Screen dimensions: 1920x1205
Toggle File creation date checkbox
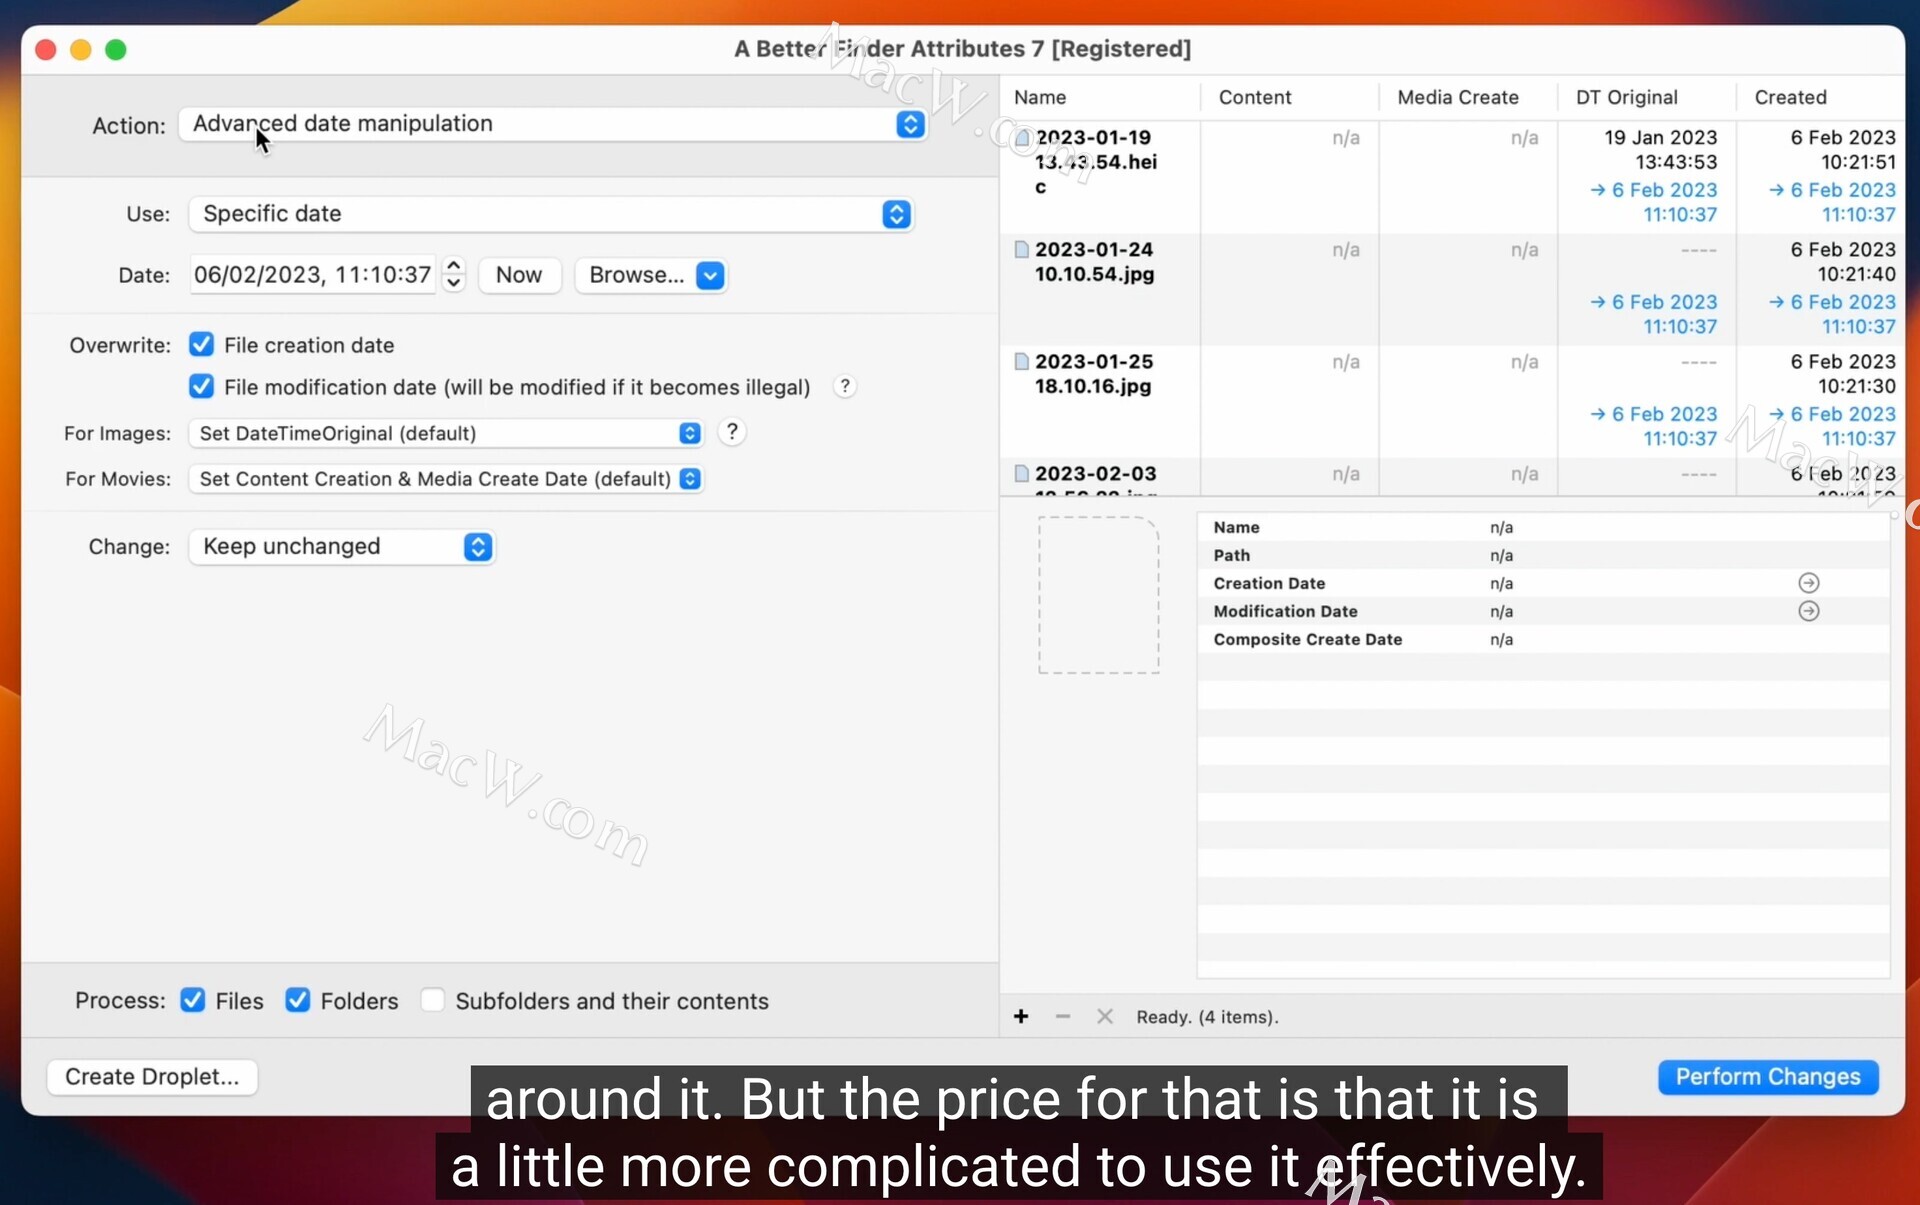[201, 345]
